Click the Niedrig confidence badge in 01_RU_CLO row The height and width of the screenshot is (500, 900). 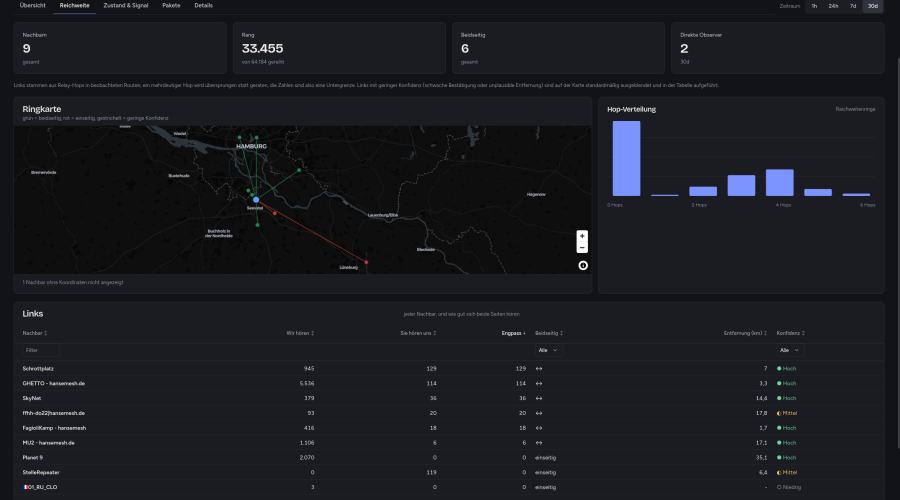tap(789, 487)
